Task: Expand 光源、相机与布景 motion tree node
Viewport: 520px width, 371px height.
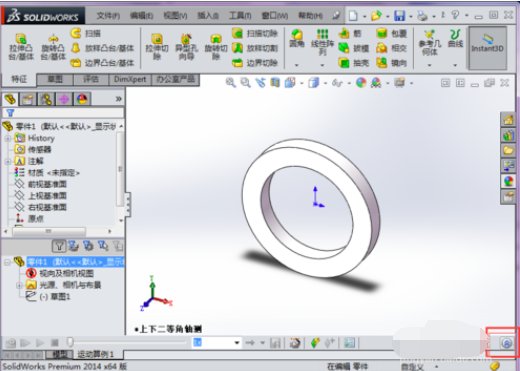Action: (x=19, y=285)
